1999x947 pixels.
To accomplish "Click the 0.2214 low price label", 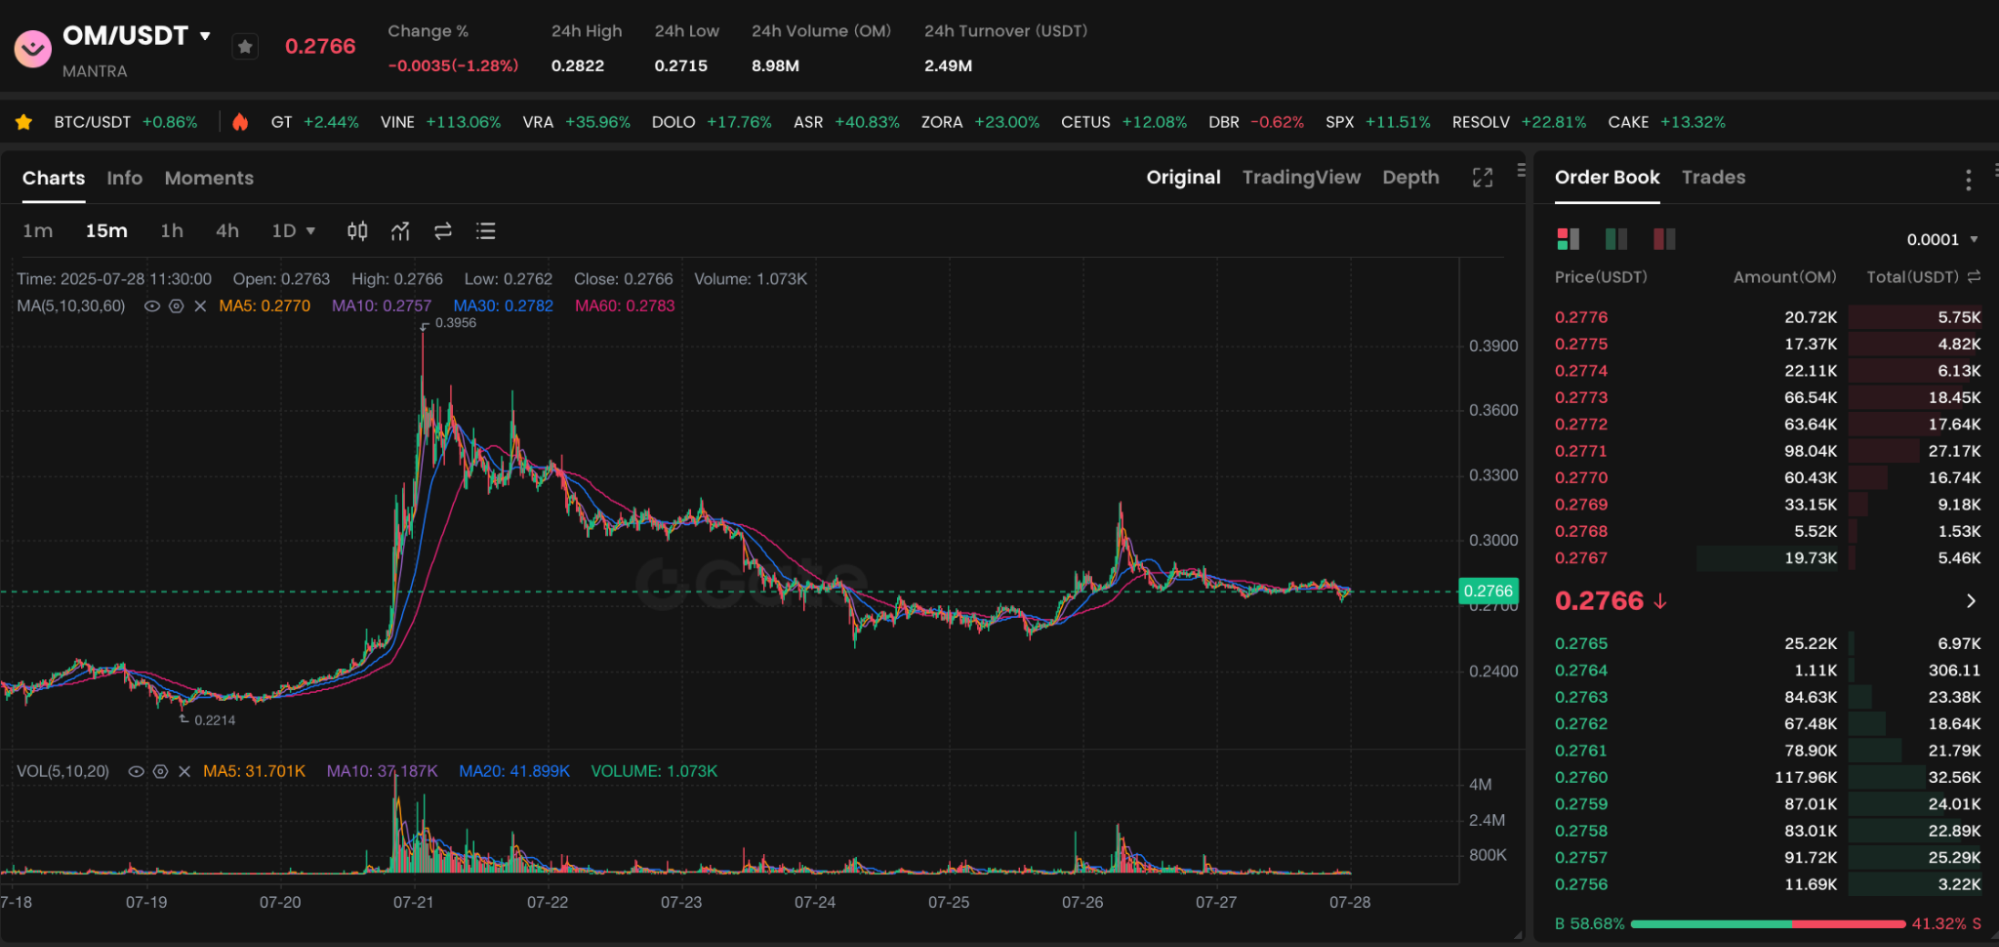I will coord(214,720).
